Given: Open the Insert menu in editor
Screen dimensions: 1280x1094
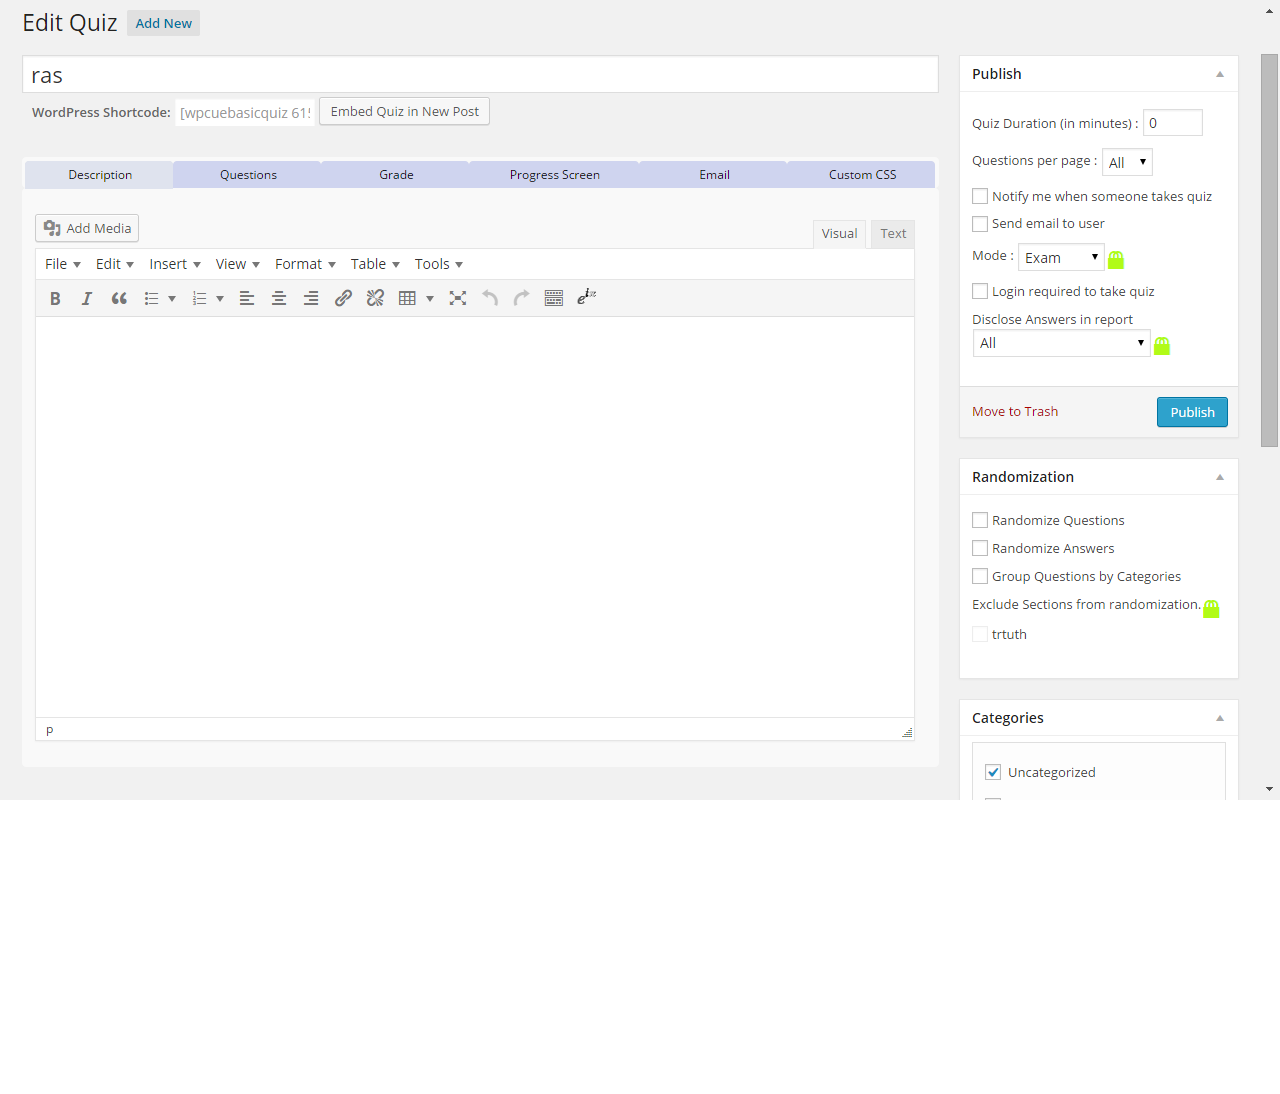Looking at the screenshot, I should 175,264.
